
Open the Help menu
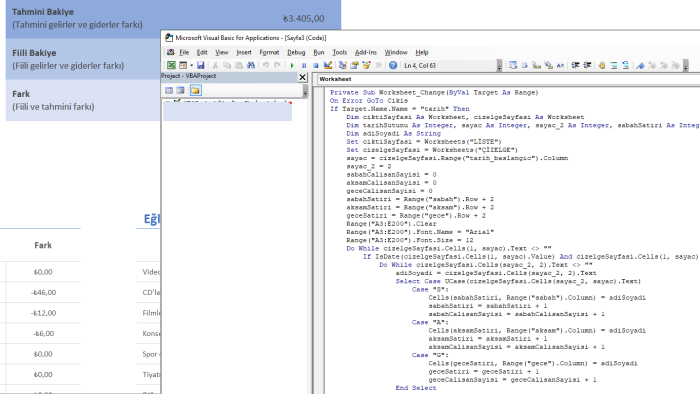click(x=421, y=52)
